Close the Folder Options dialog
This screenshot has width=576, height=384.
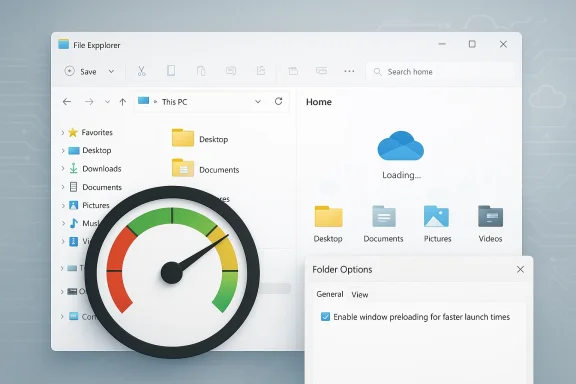[520, 269]
